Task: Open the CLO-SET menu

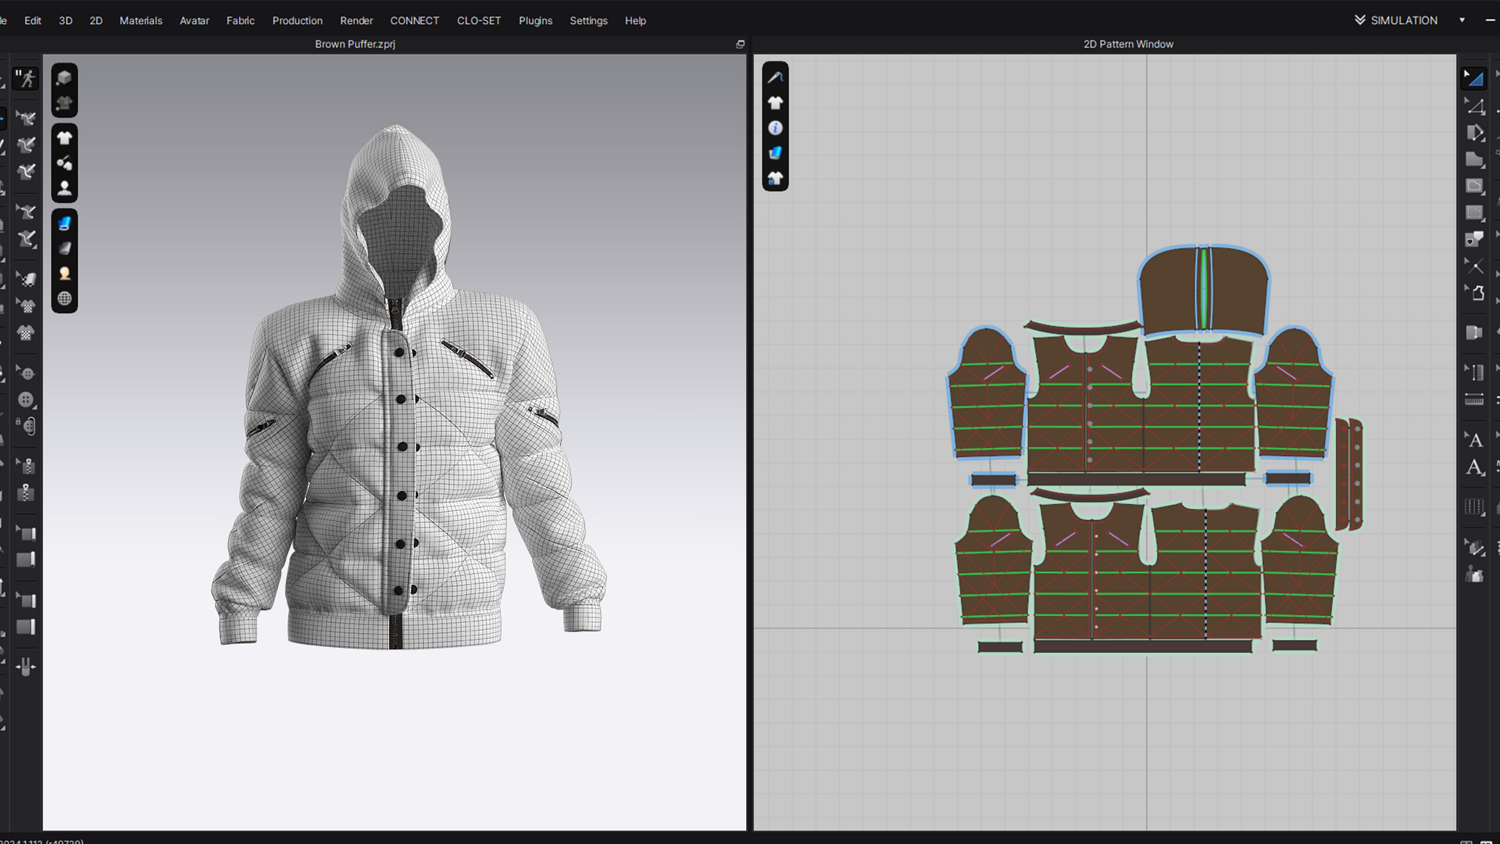Action: pos(479,20)
